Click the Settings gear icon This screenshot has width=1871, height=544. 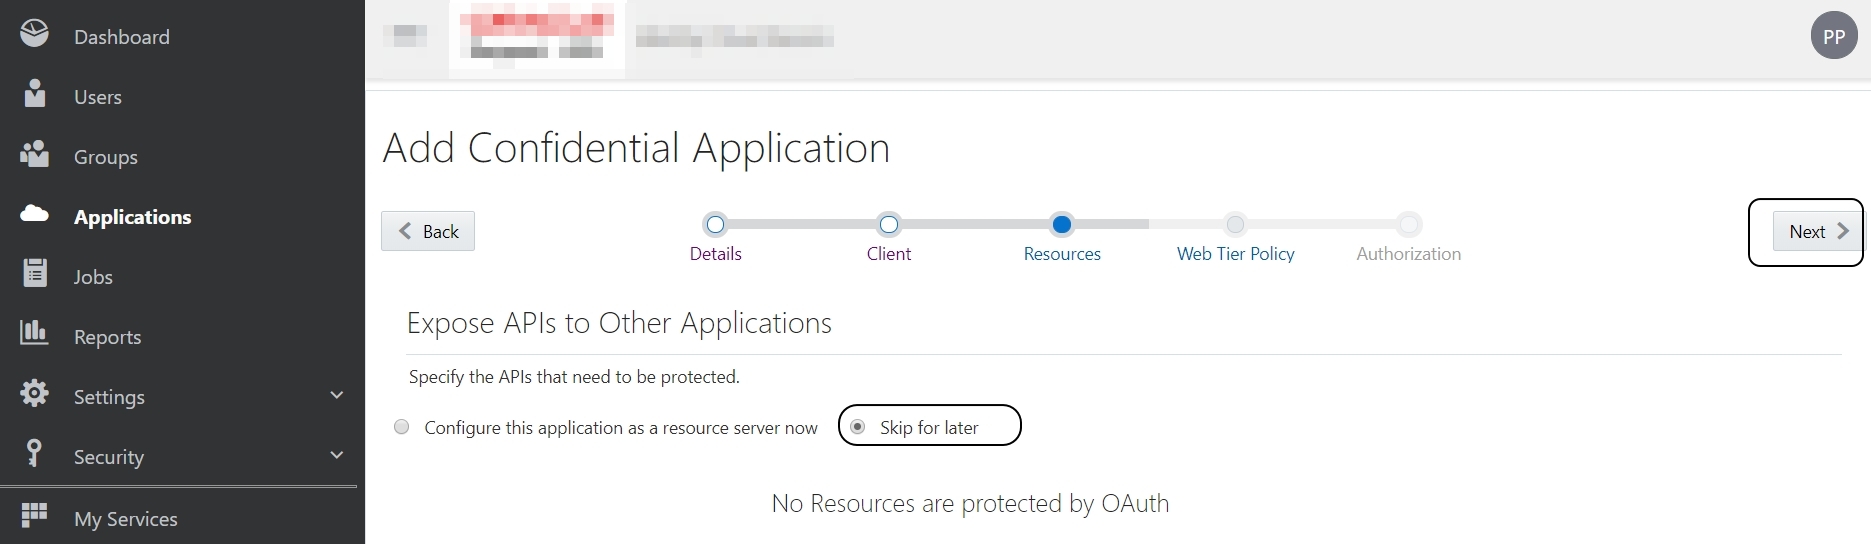click(x=34, y=394)
